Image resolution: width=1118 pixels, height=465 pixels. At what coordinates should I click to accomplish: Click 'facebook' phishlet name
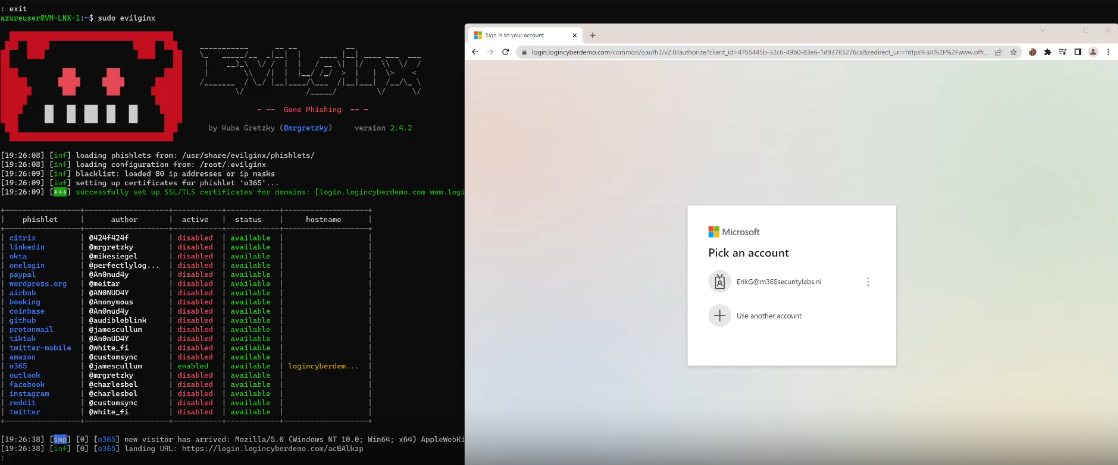27,384
